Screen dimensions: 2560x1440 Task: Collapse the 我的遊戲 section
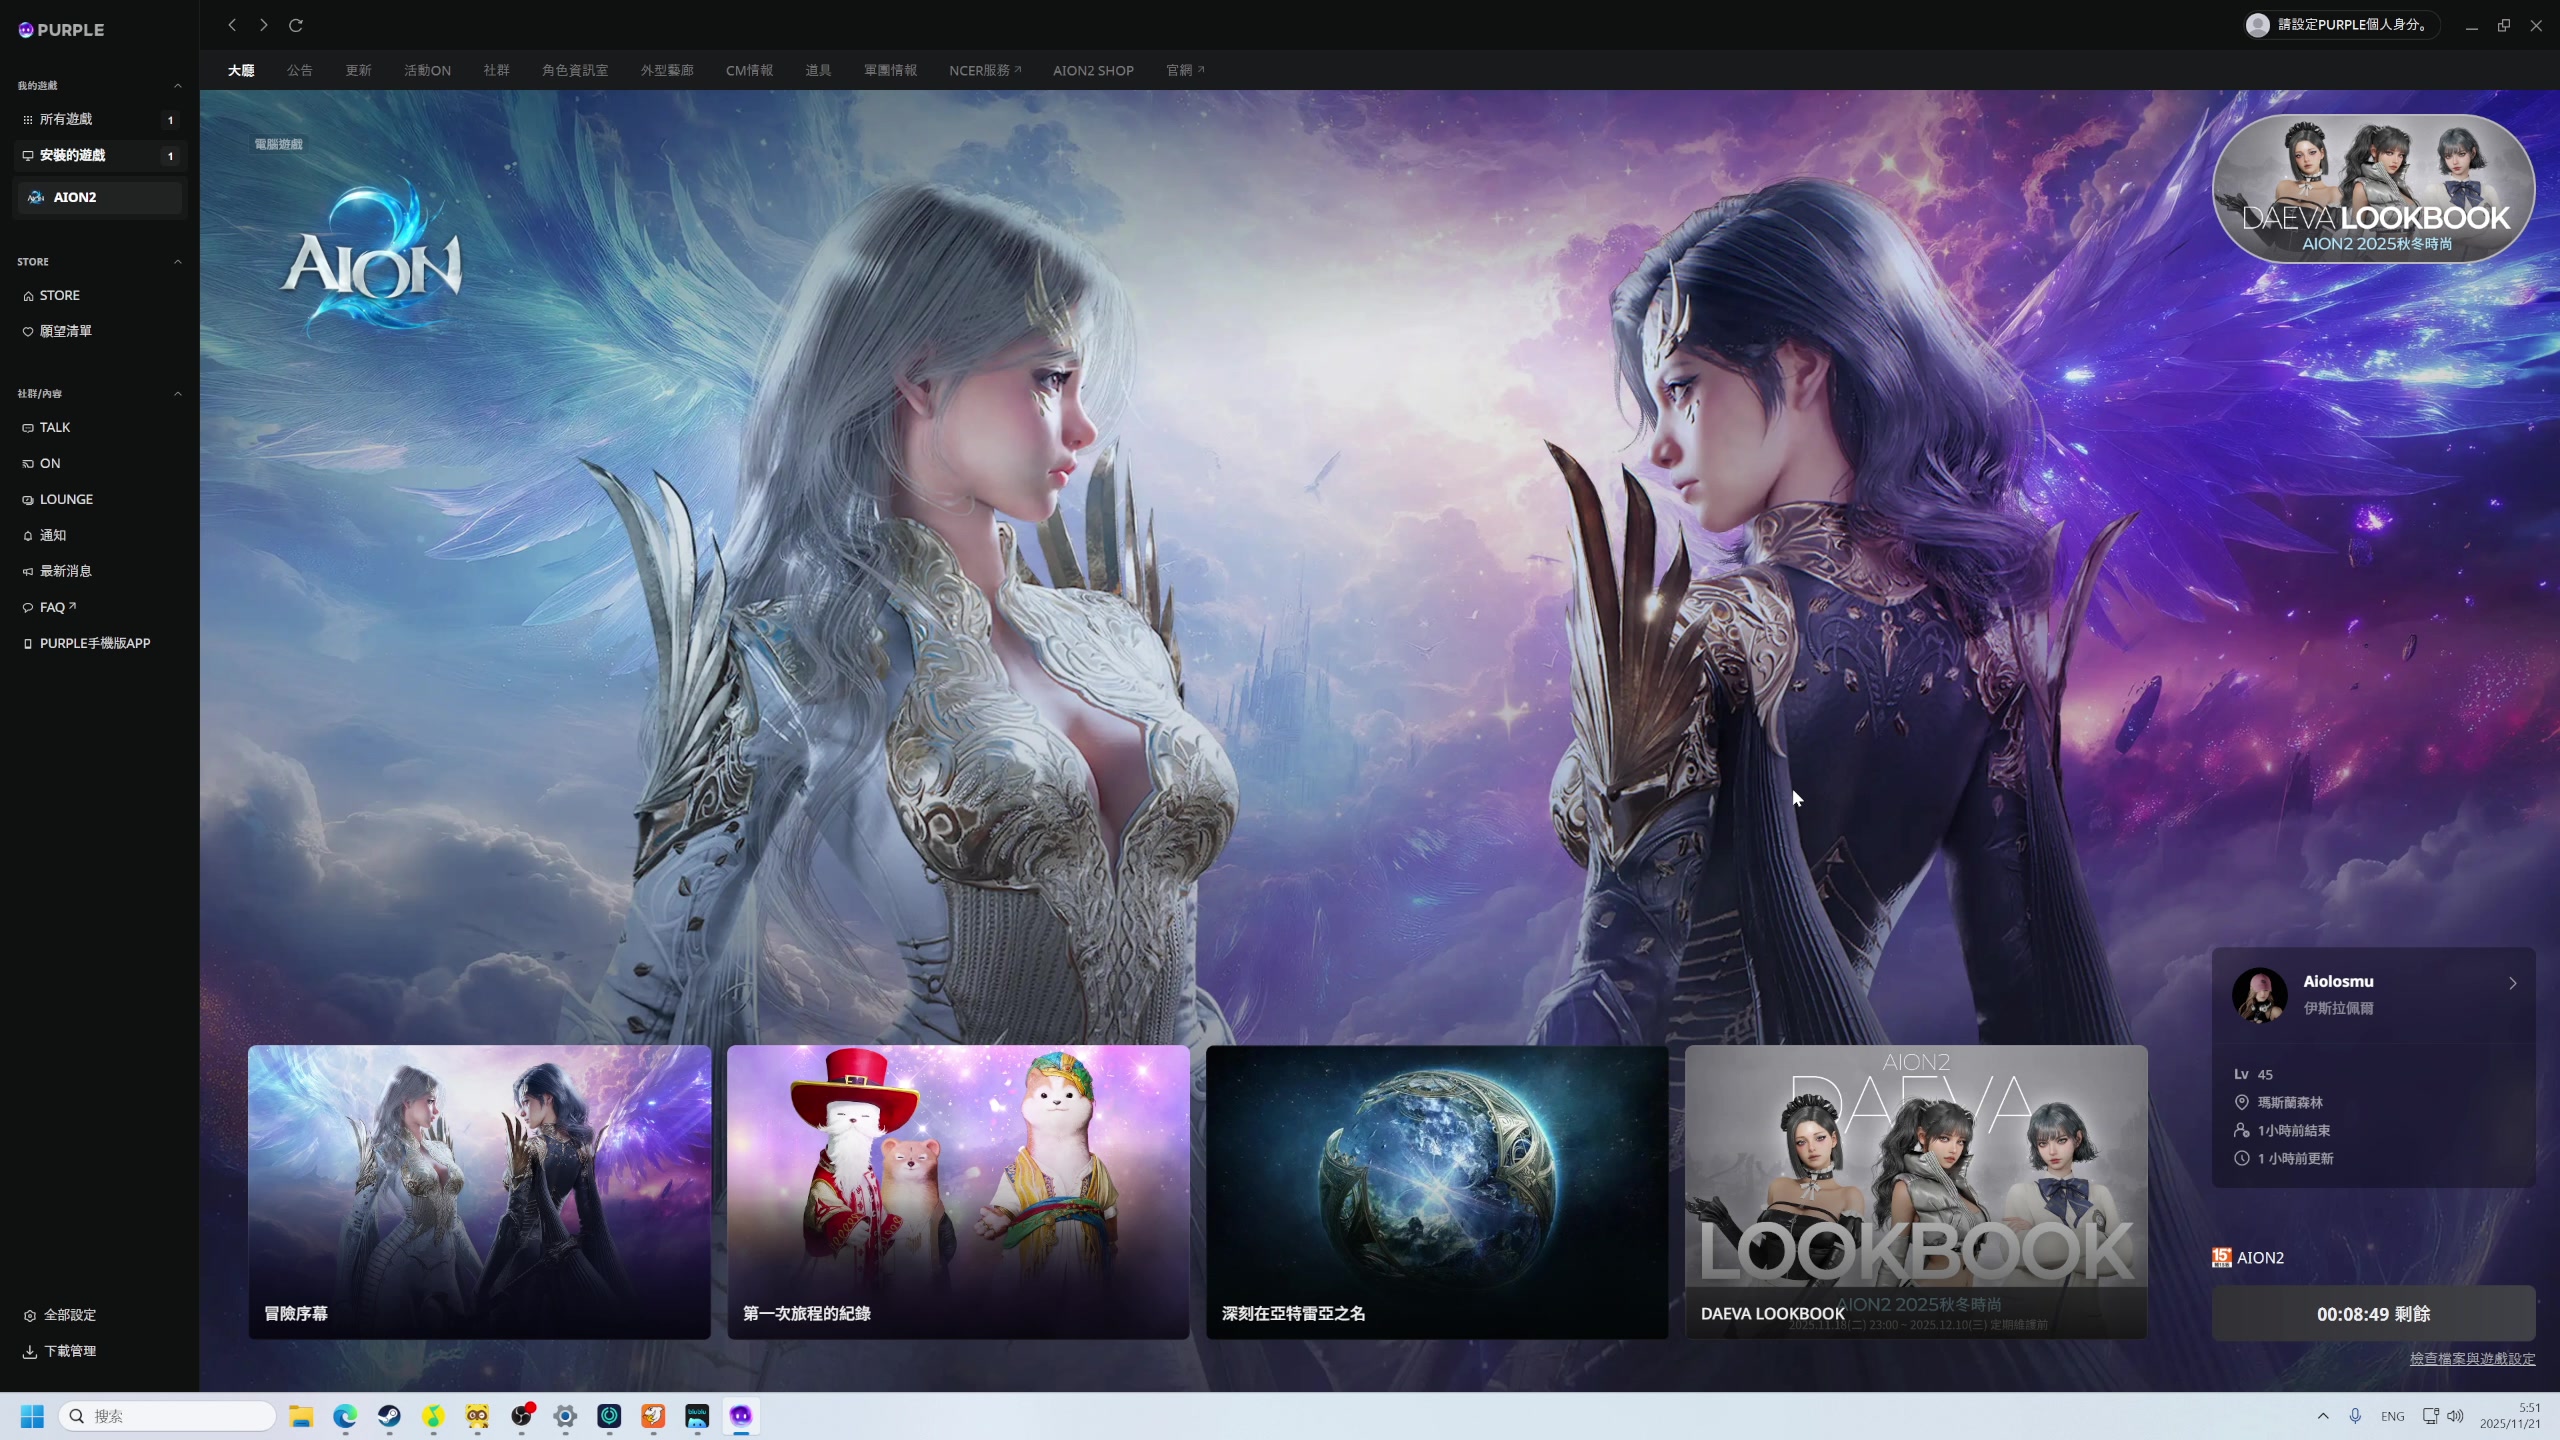pyautogui.click(x=178, y=85)
